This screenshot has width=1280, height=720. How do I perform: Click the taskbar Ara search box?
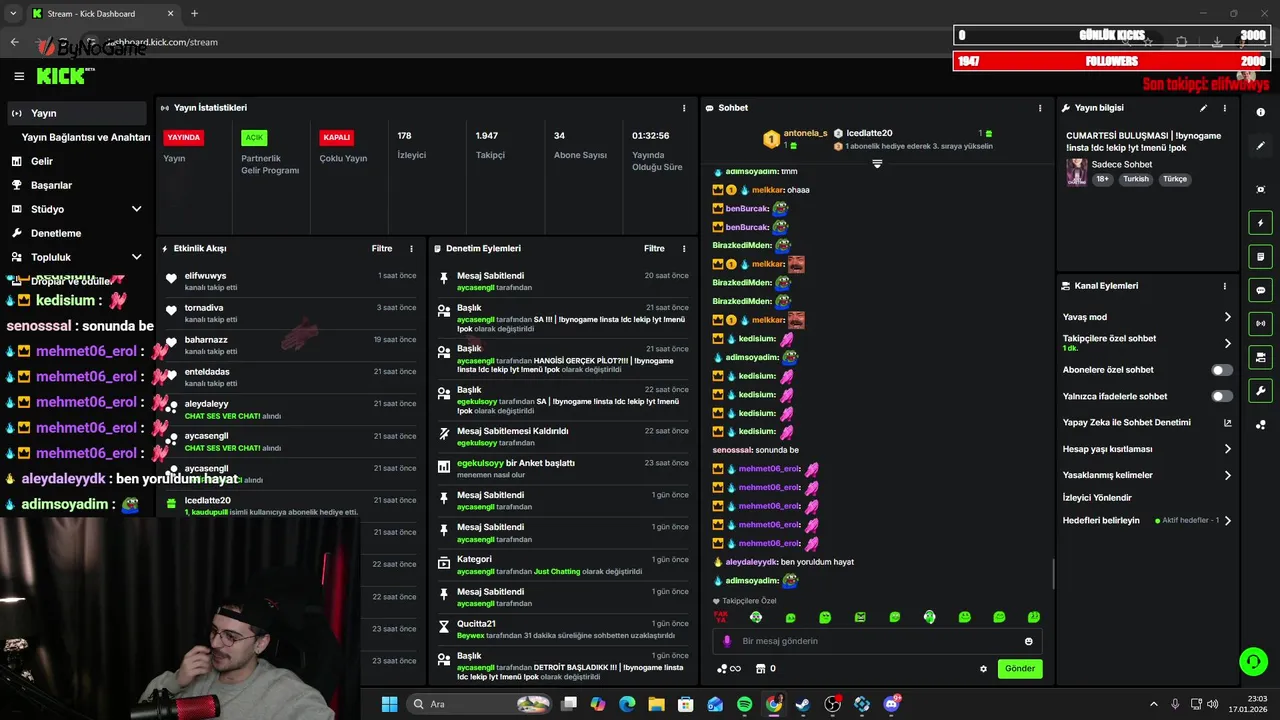[x=478, y=704]
